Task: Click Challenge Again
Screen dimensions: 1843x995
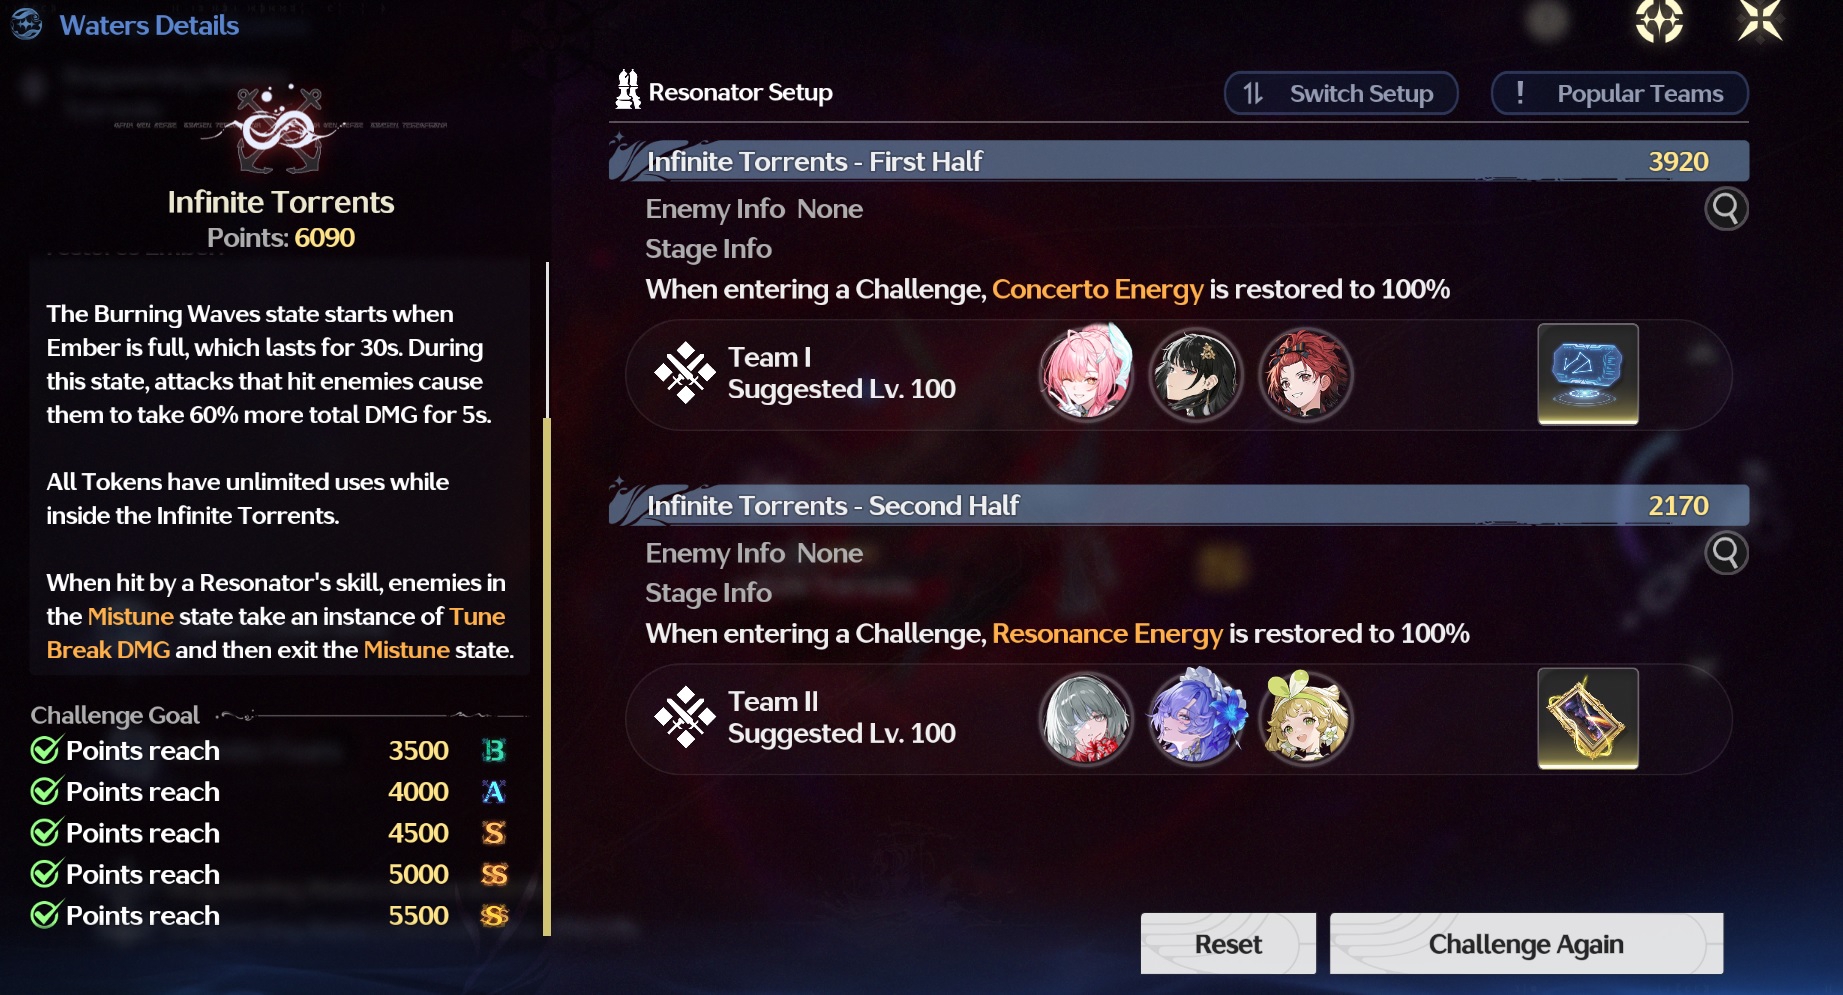Action: click(x=1526, y=944)
